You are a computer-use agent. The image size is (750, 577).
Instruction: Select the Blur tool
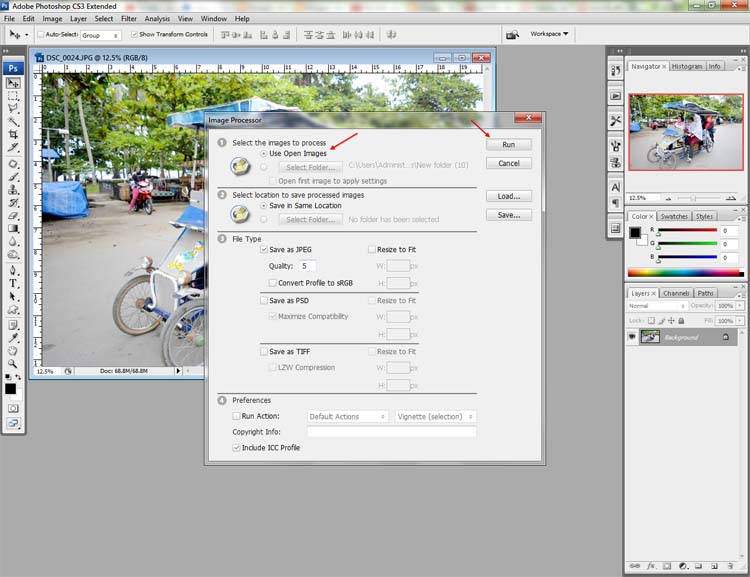point(13,242)
